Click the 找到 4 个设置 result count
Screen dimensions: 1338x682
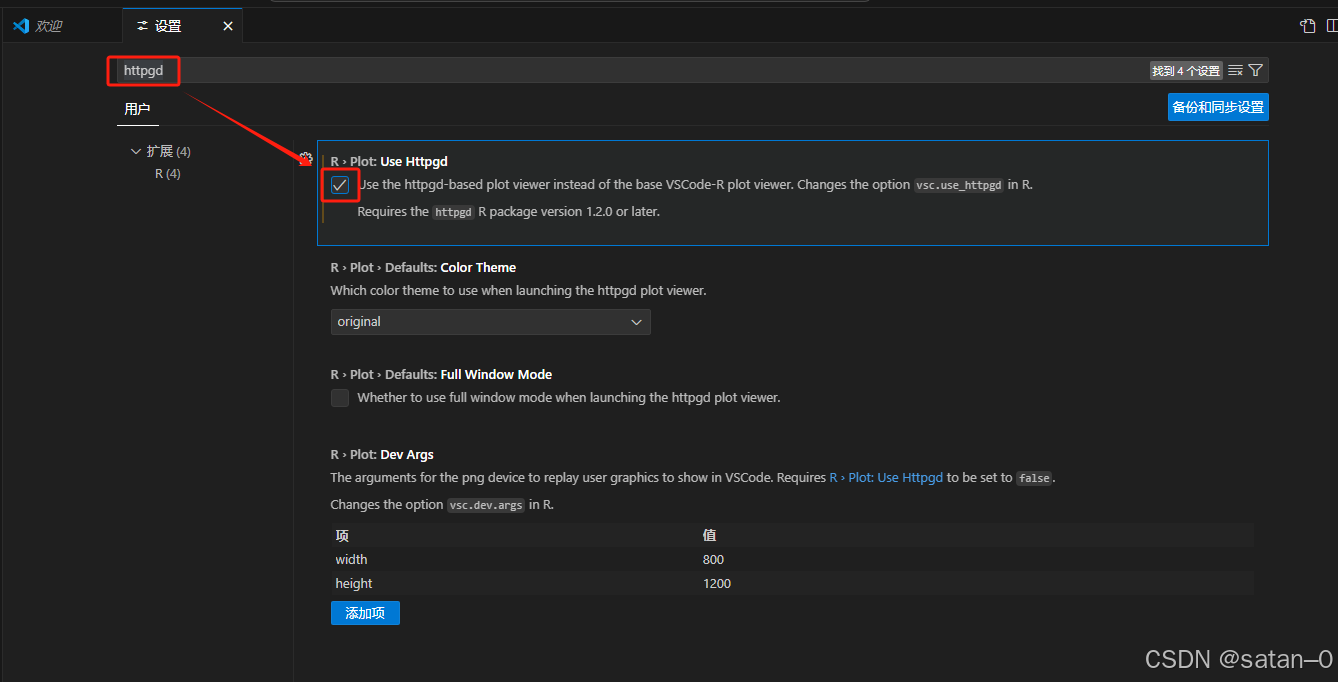click(1186, 71)
